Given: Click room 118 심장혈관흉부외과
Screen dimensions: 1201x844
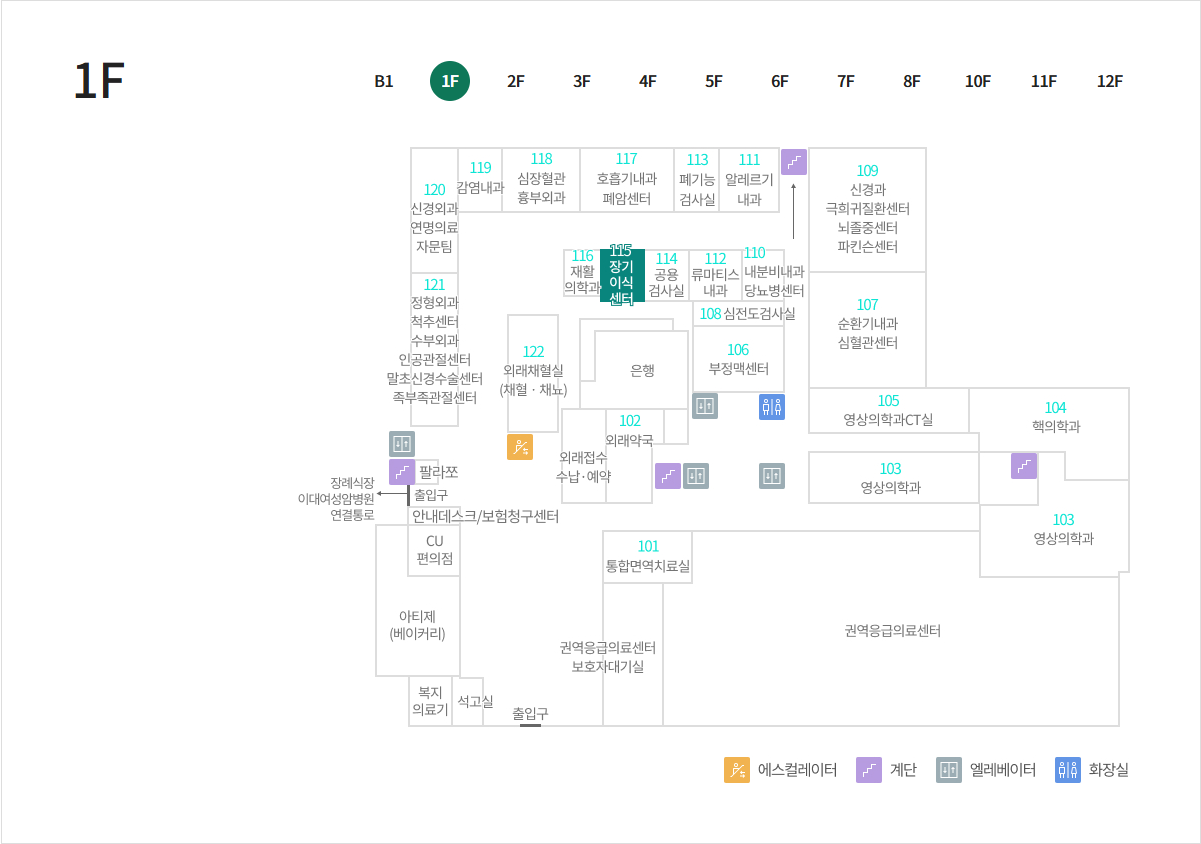Looking at the screenshot, I should [x=541, y=180].
